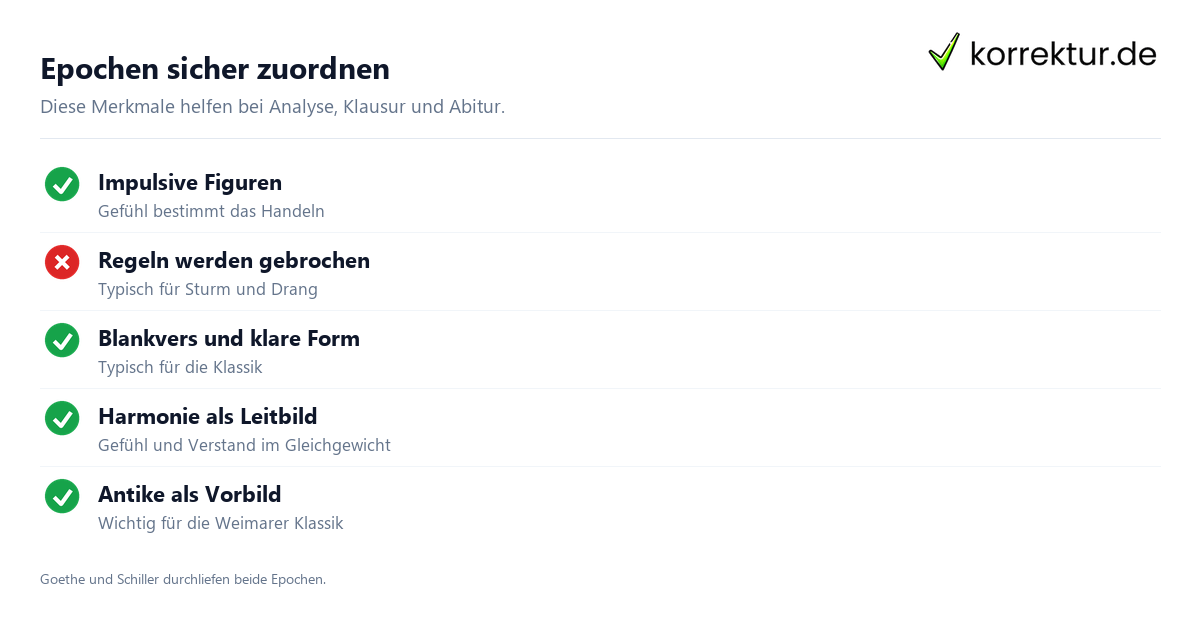This screenshot has height=630, width=1200.
Task: Click the text Gefühl bestimmt das Handeln
Action: 211,212
